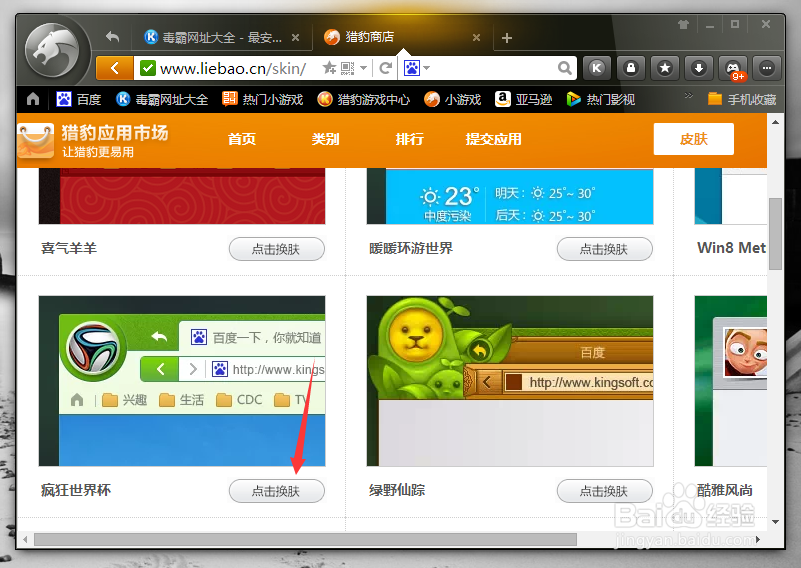Open 疯狂世界杯 skin preview thumbnail

point(182,381)
